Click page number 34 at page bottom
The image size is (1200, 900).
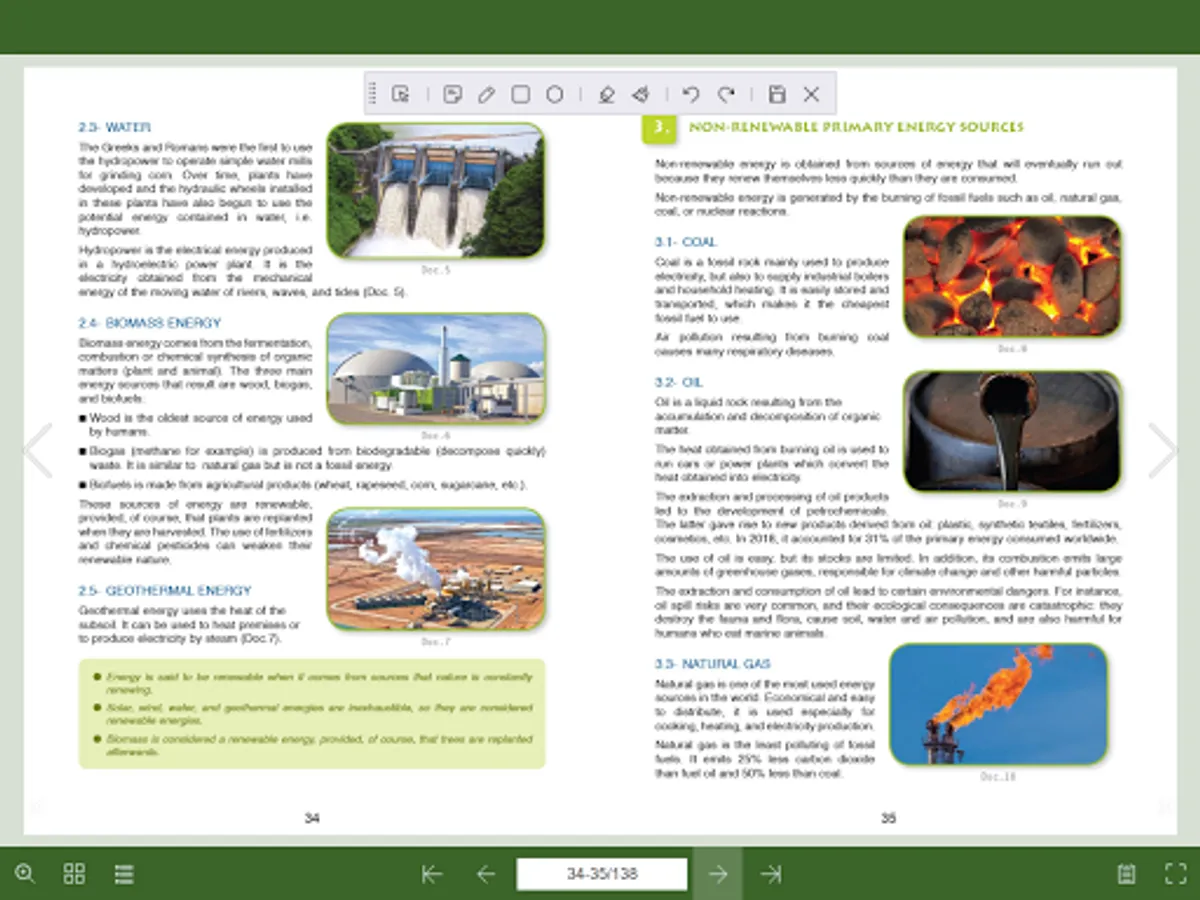[312, 818]
